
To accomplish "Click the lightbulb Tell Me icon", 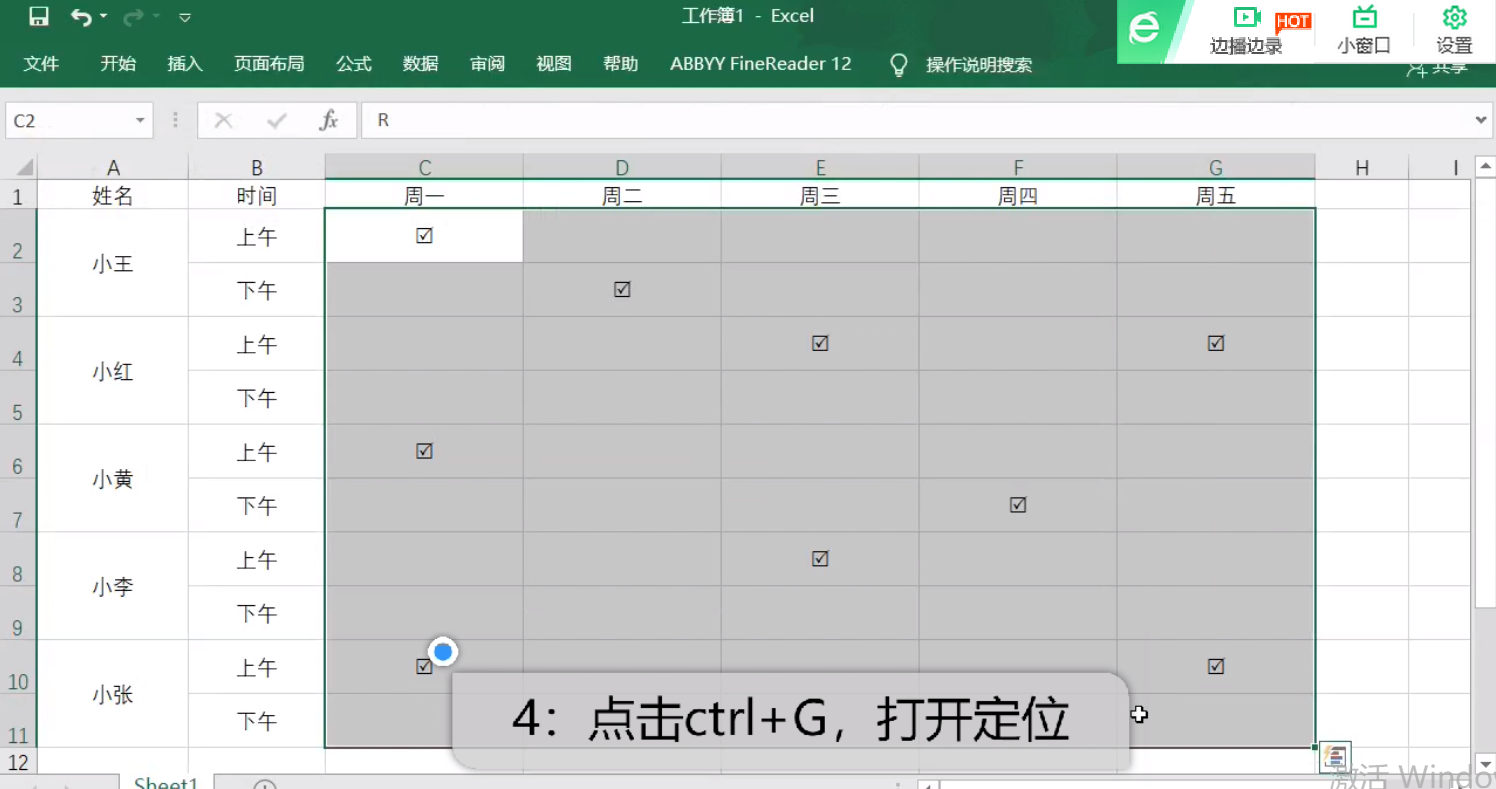I will (x=899, y=64).
